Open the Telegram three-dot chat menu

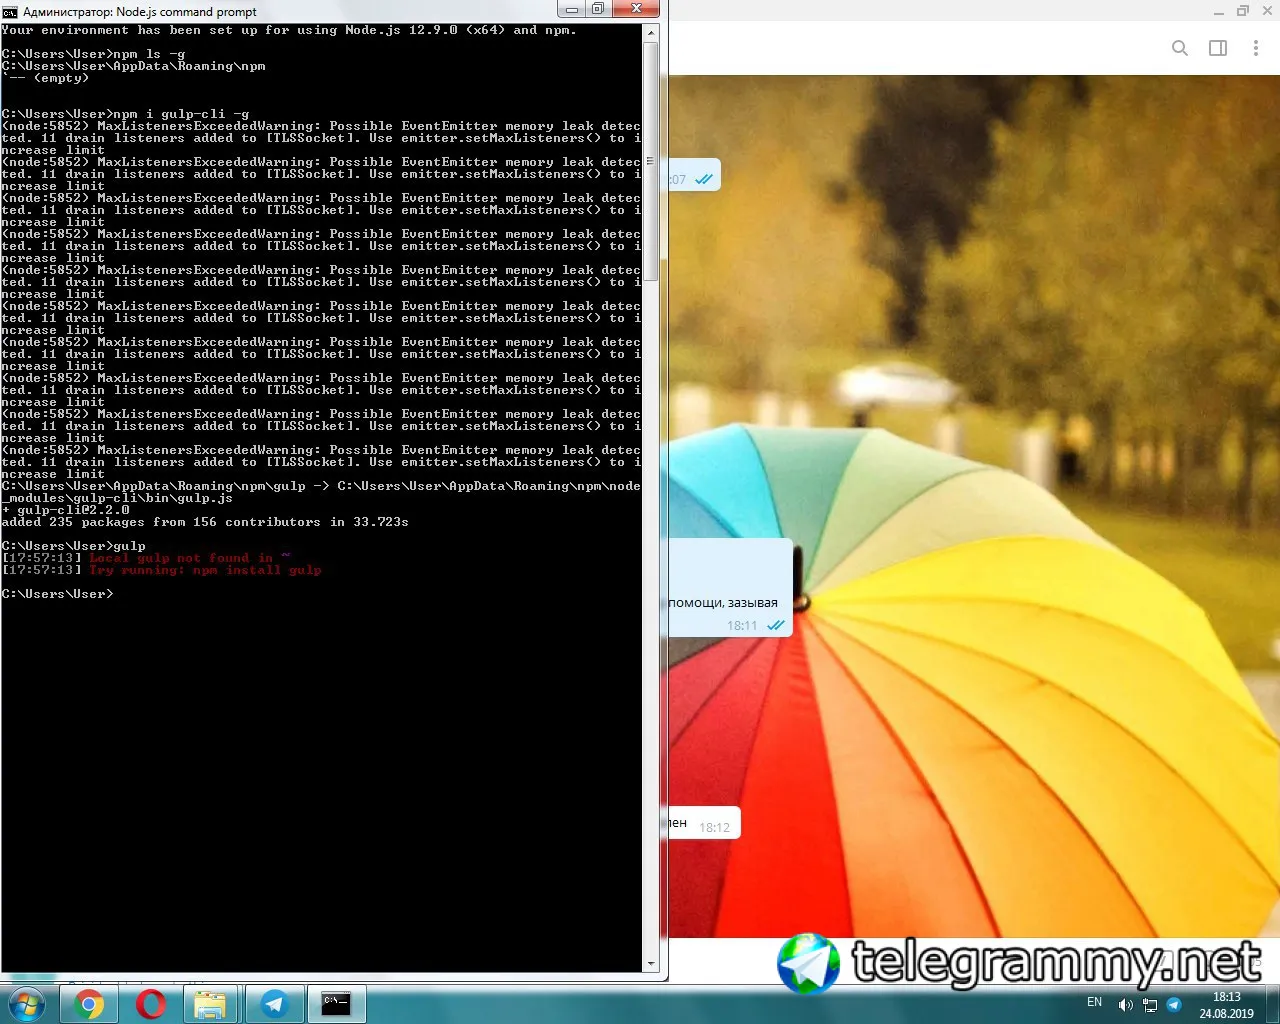(x=1256, y=48)
